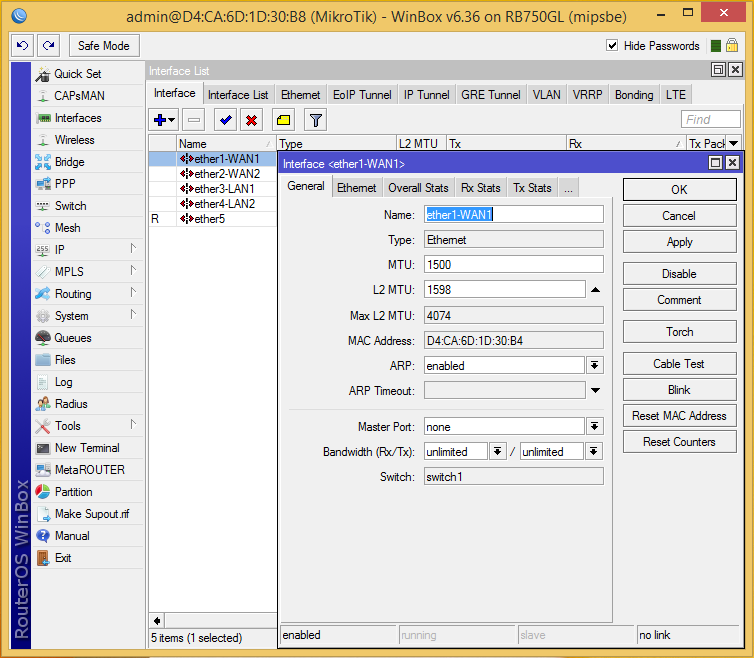
Task: Expand System submenu
Action: click(x=133, y=315)
